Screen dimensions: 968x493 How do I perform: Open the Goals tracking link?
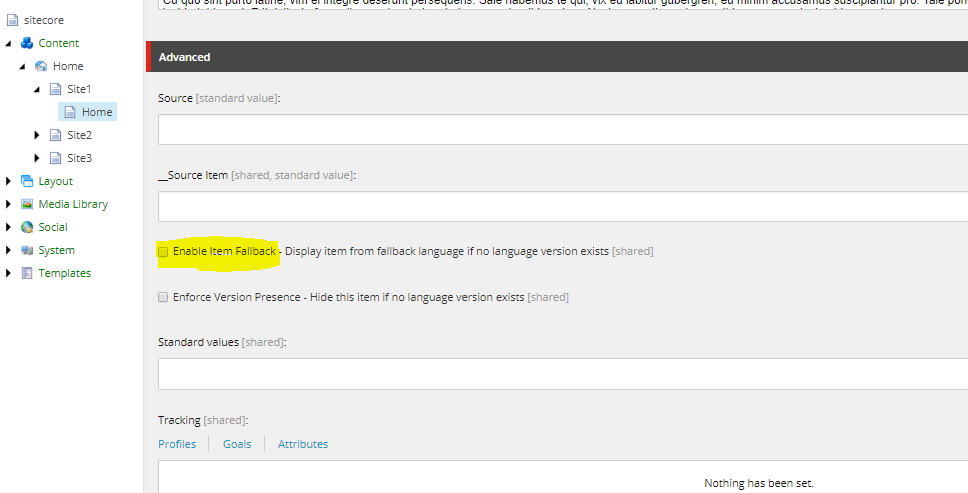coord(237,444)
